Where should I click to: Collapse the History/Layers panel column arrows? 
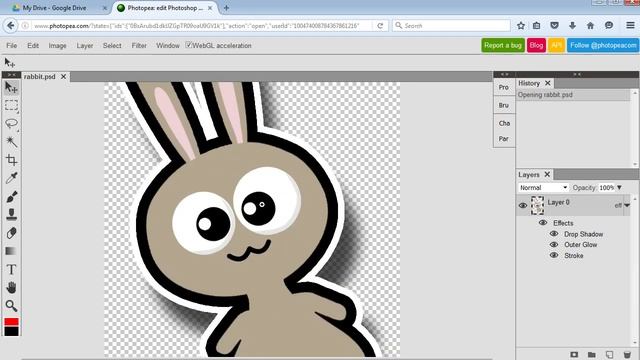pos(577,75)
